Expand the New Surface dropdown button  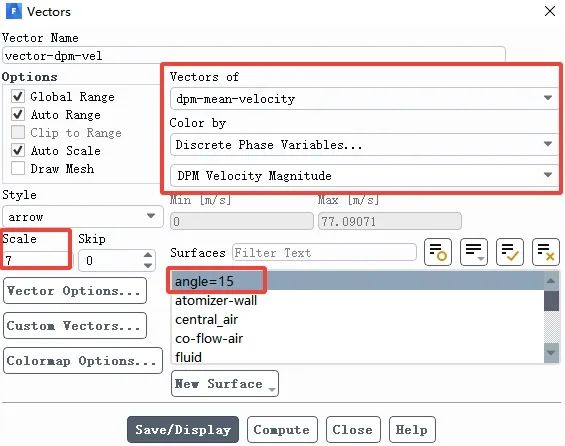point(225,384)
